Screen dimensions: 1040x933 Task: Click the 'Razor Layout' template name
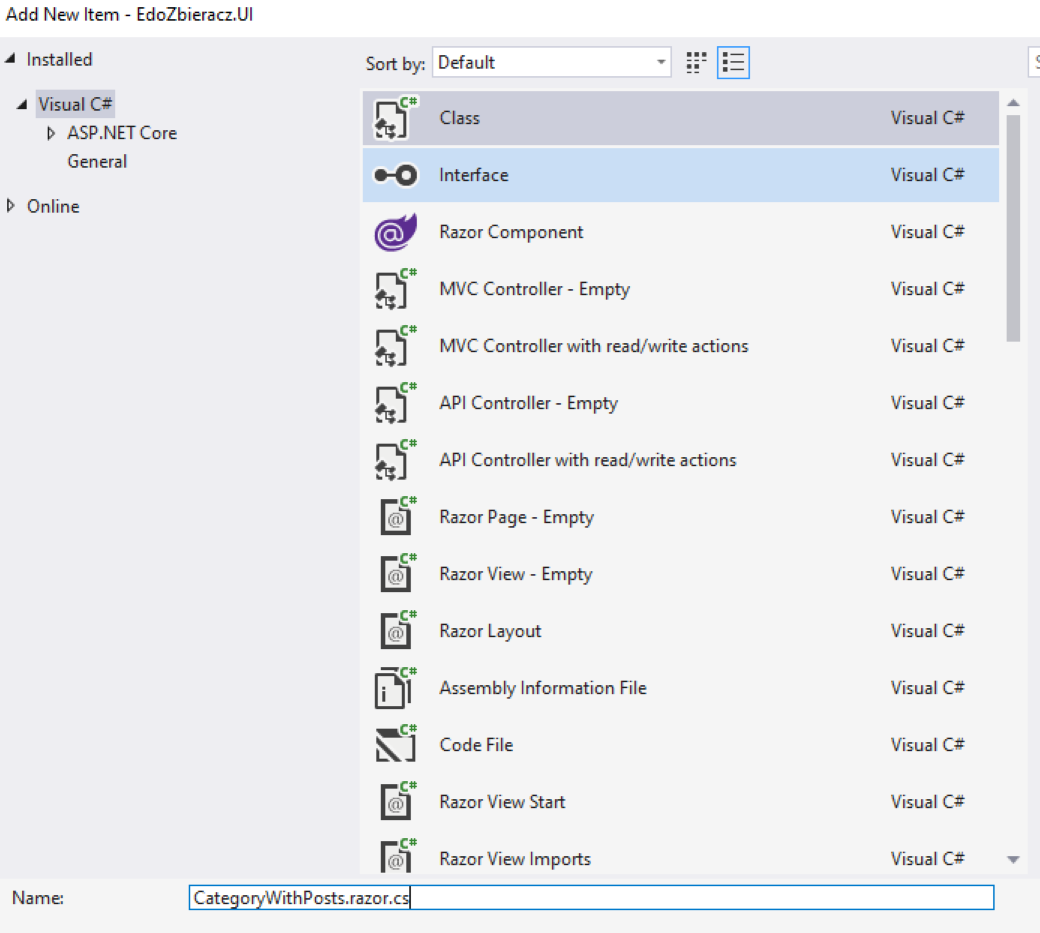pyautogui.click(x=490, y=631)
